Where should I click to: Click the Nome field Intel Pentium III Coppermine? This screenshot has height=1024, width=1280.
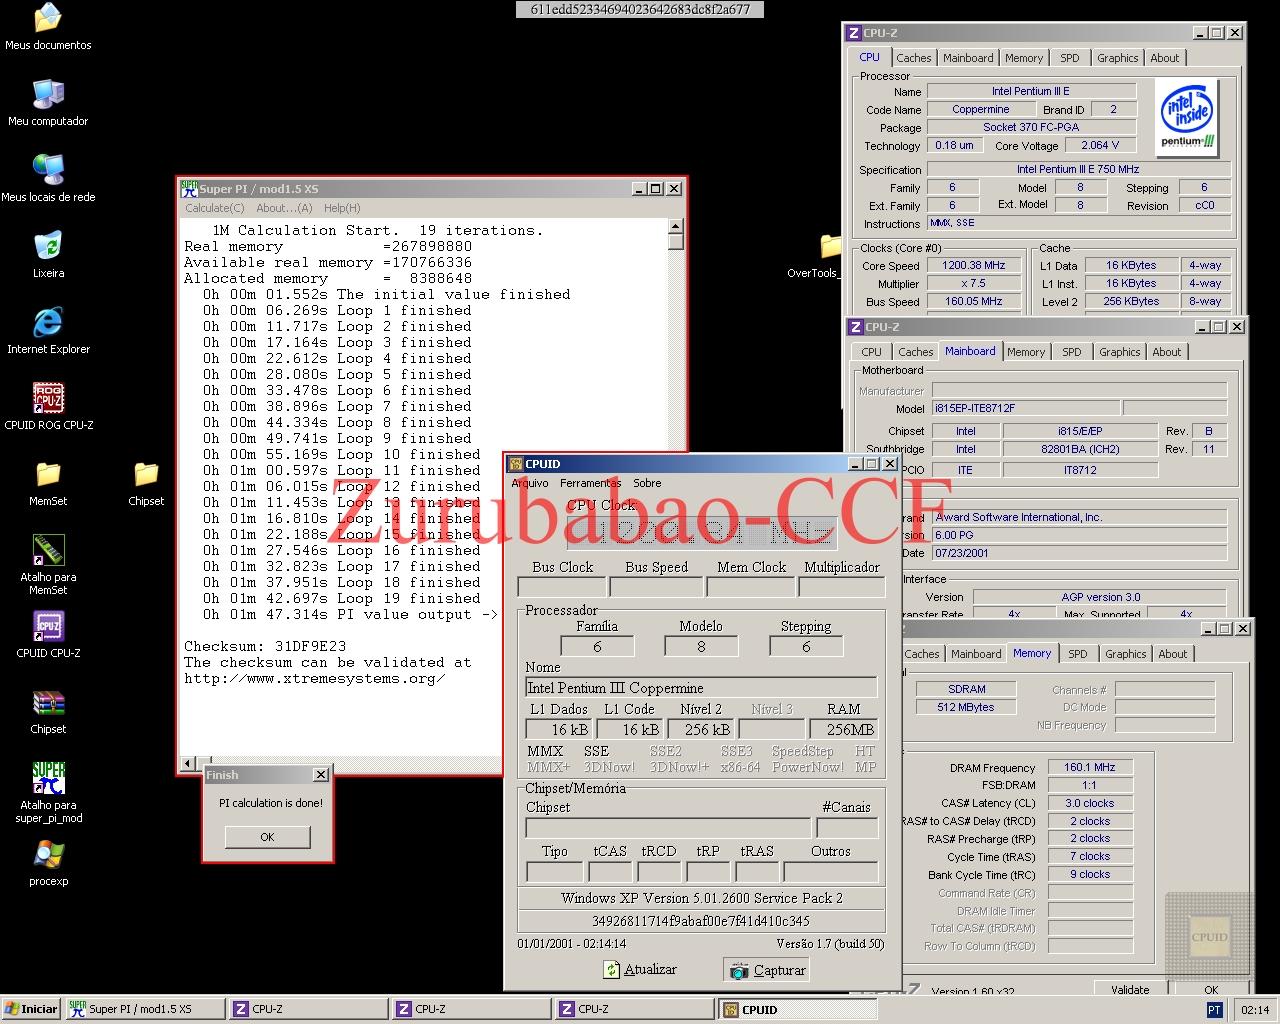tap(700, 688)
